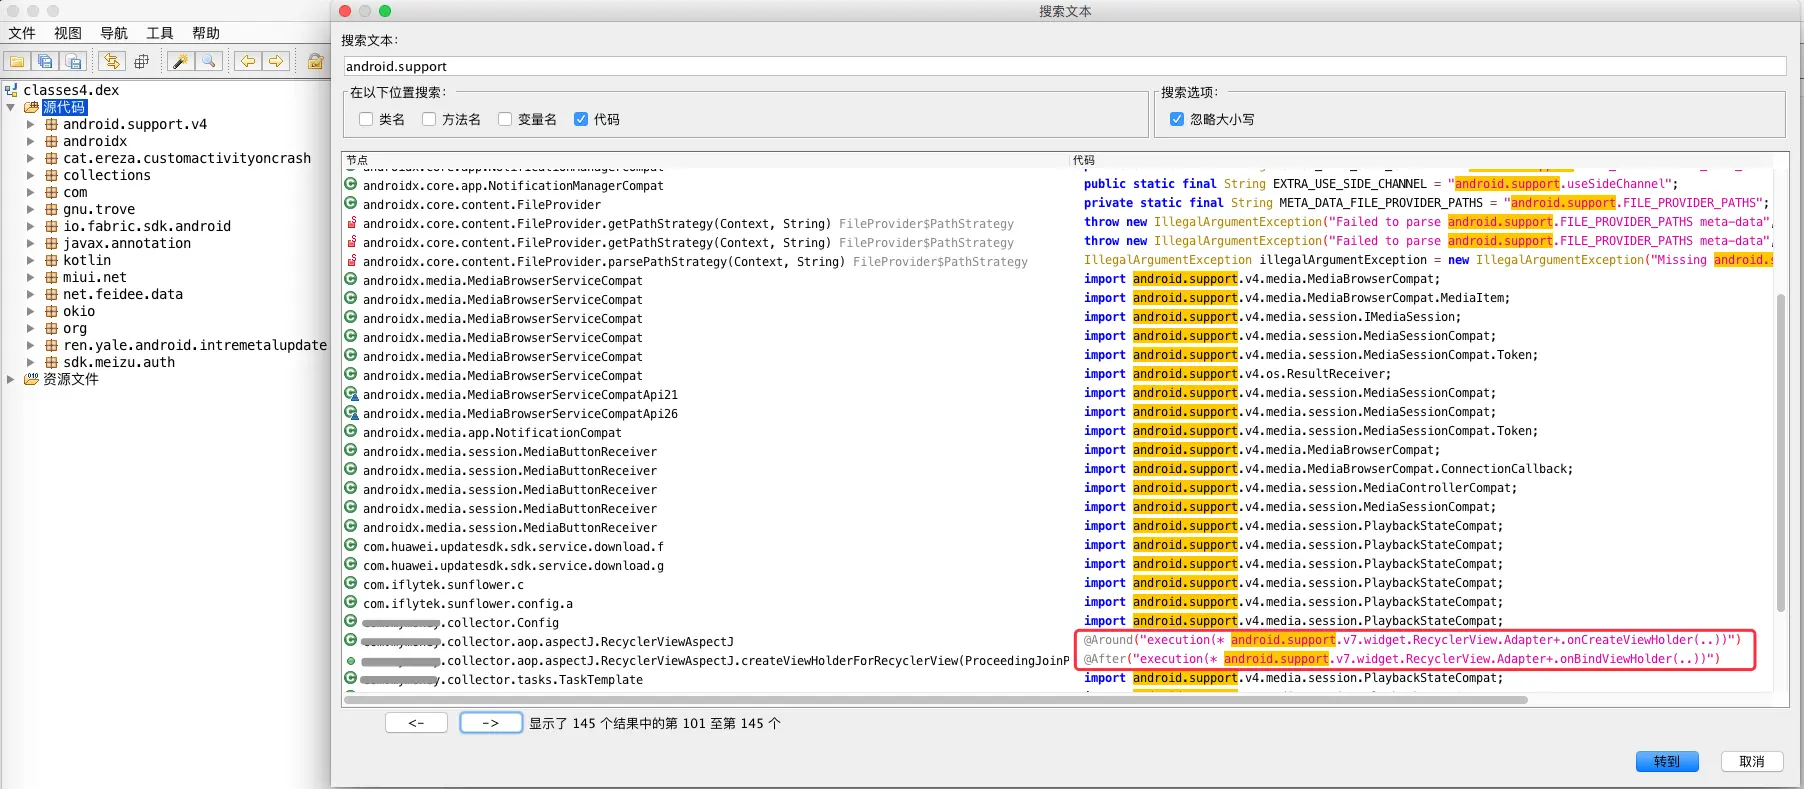The height and width of the screenshot is (789, 1804).
Task: Select result com.iflytek.sunflower.config.a
Action: point(468,604)
